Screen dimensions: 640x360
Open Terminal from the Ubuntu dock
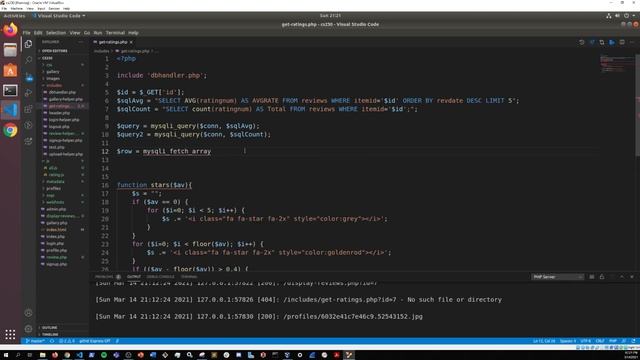tap(10, 90)
